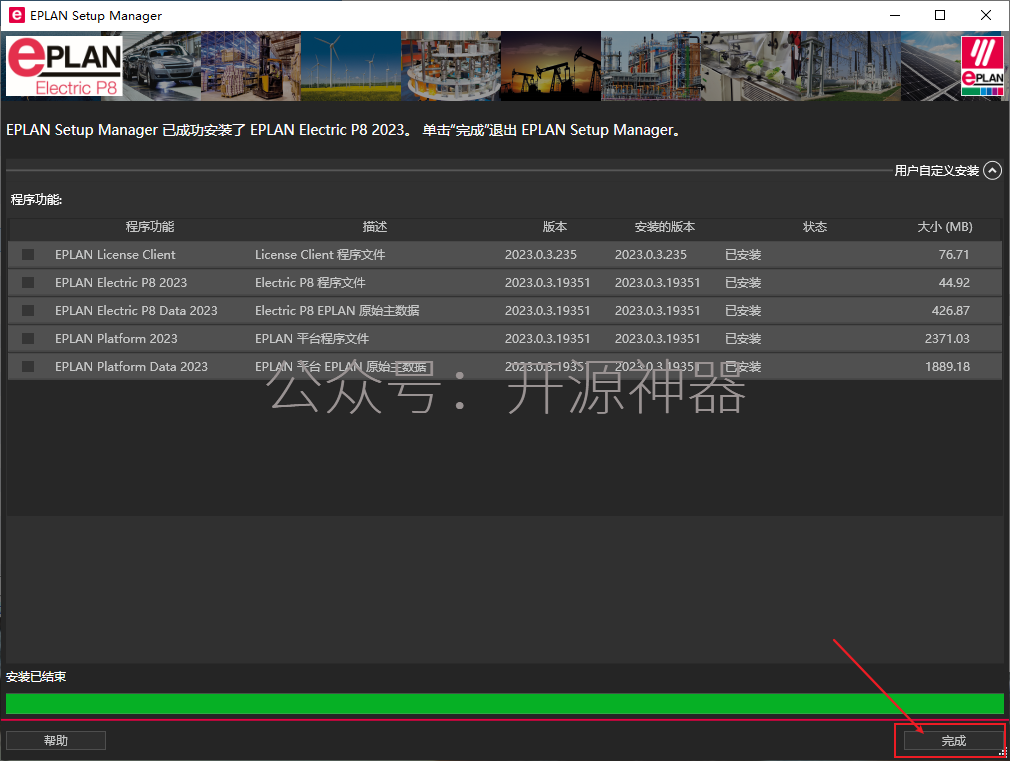Click the 已安装 status for EPLAN Electric P8 2023

(743, 282)
